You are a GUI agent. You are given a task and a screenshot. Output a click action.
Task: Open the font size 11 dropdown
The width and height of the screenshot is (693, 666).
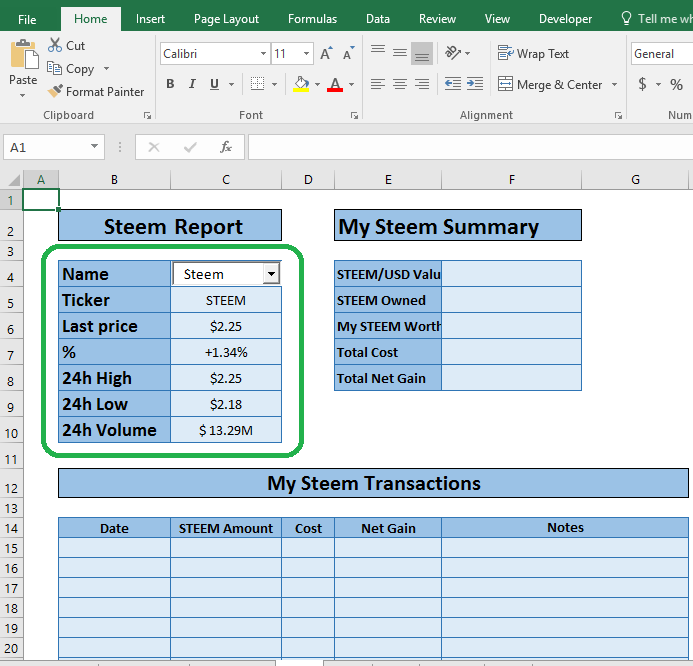click(x=306, y=53)
